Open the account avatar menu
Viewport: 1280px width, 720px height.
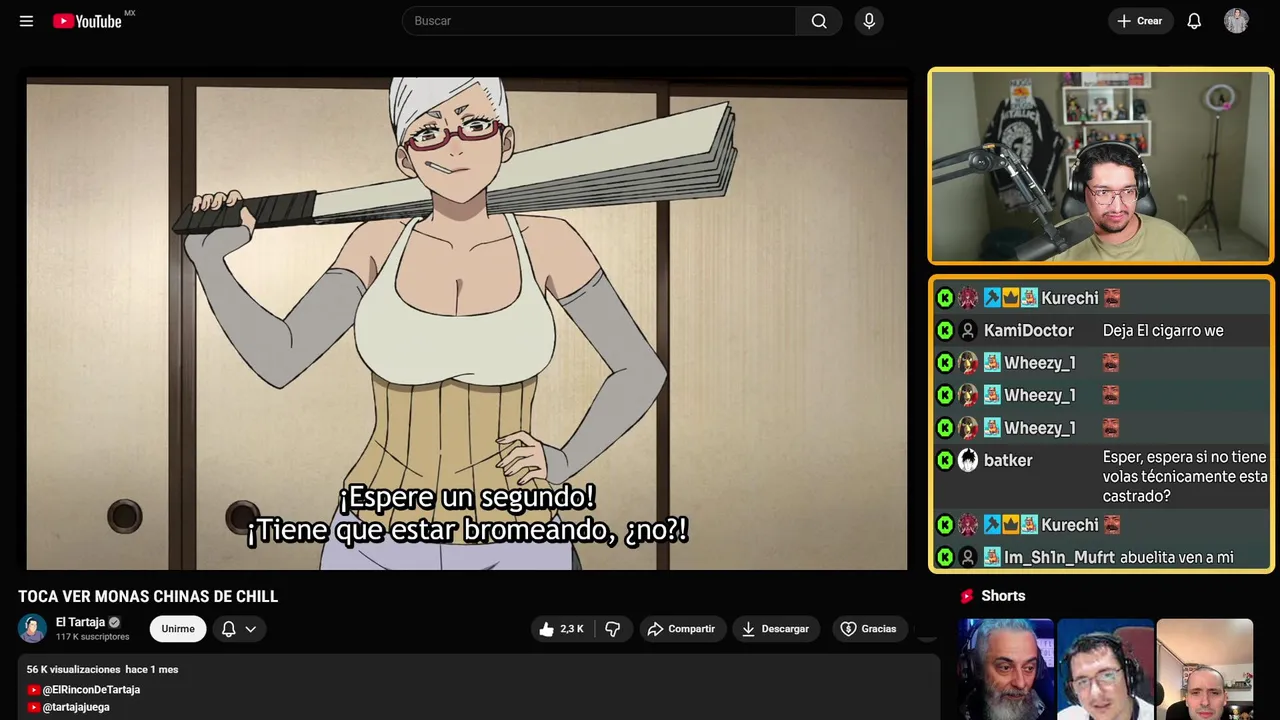pyautogui.click(x=1236, y=21)
